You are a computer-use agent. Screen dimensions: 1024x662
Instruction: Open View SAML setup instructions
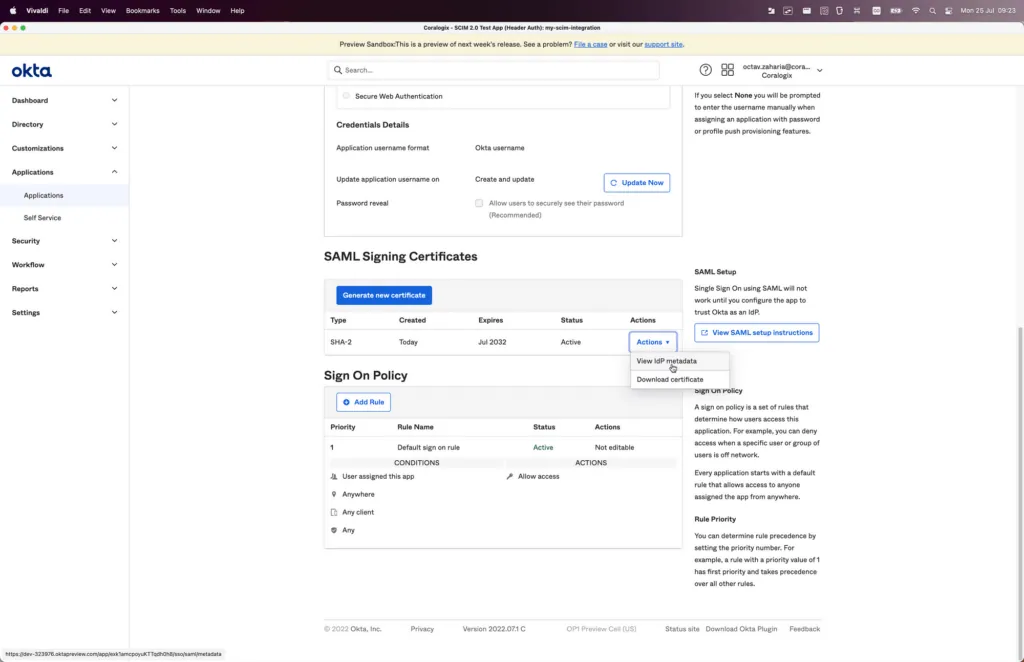click(756, 332)
